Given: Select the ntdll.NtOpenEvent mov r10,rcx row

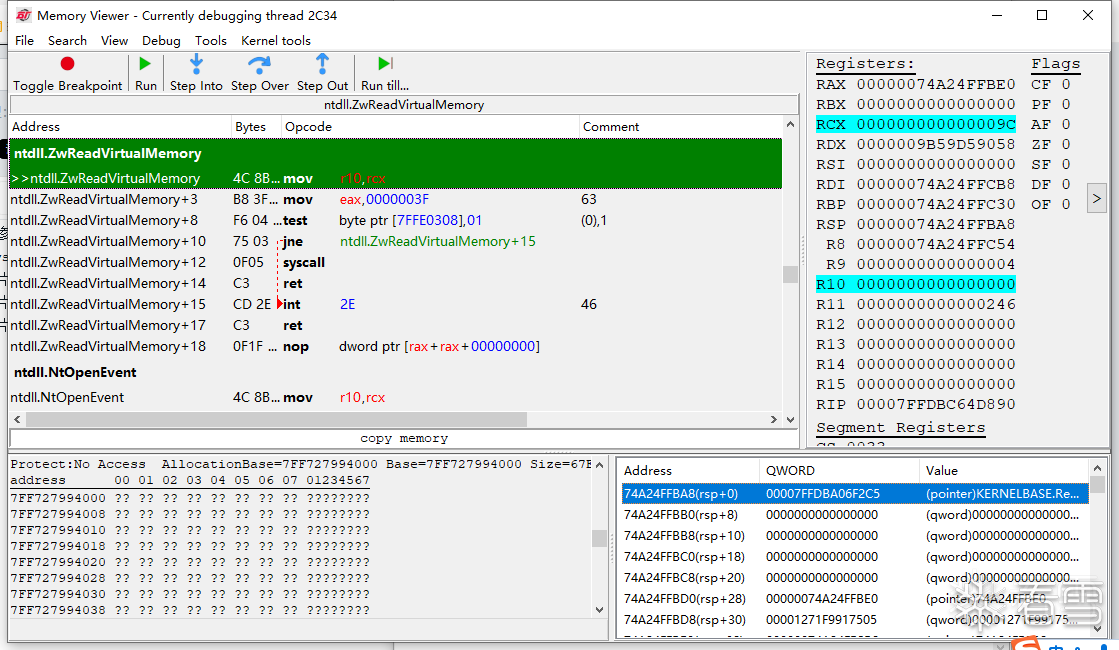Looking at the screenshot, I should click(395, 397).
